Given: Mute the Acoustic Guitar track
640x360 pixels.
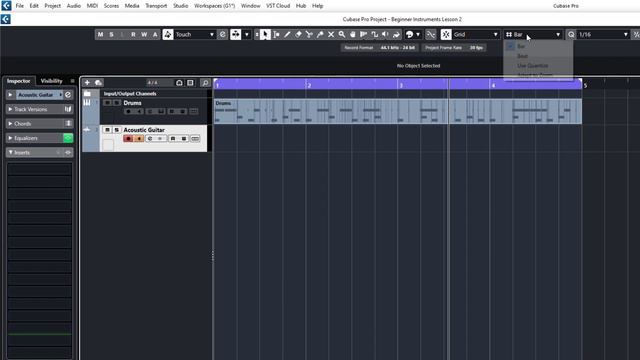Looking at the screenshot, I should point(107,130).
